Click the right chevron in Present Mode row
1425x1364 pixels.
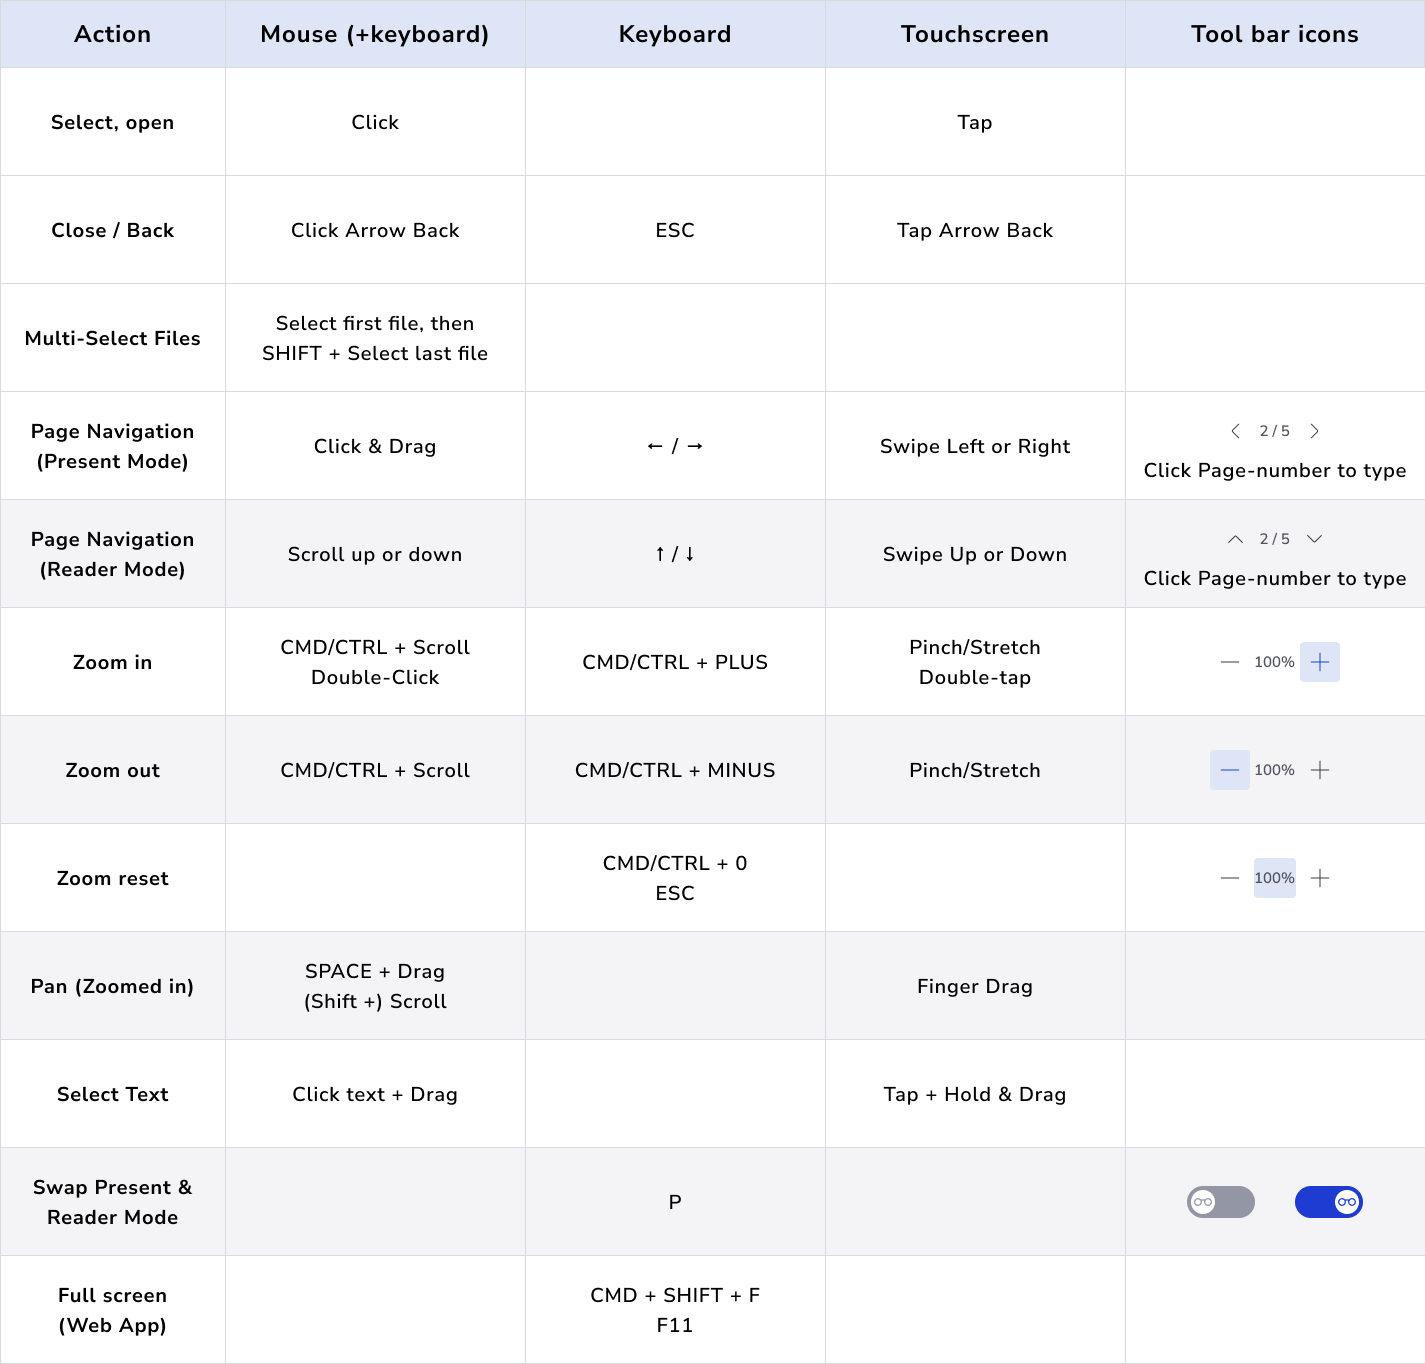1315,431
